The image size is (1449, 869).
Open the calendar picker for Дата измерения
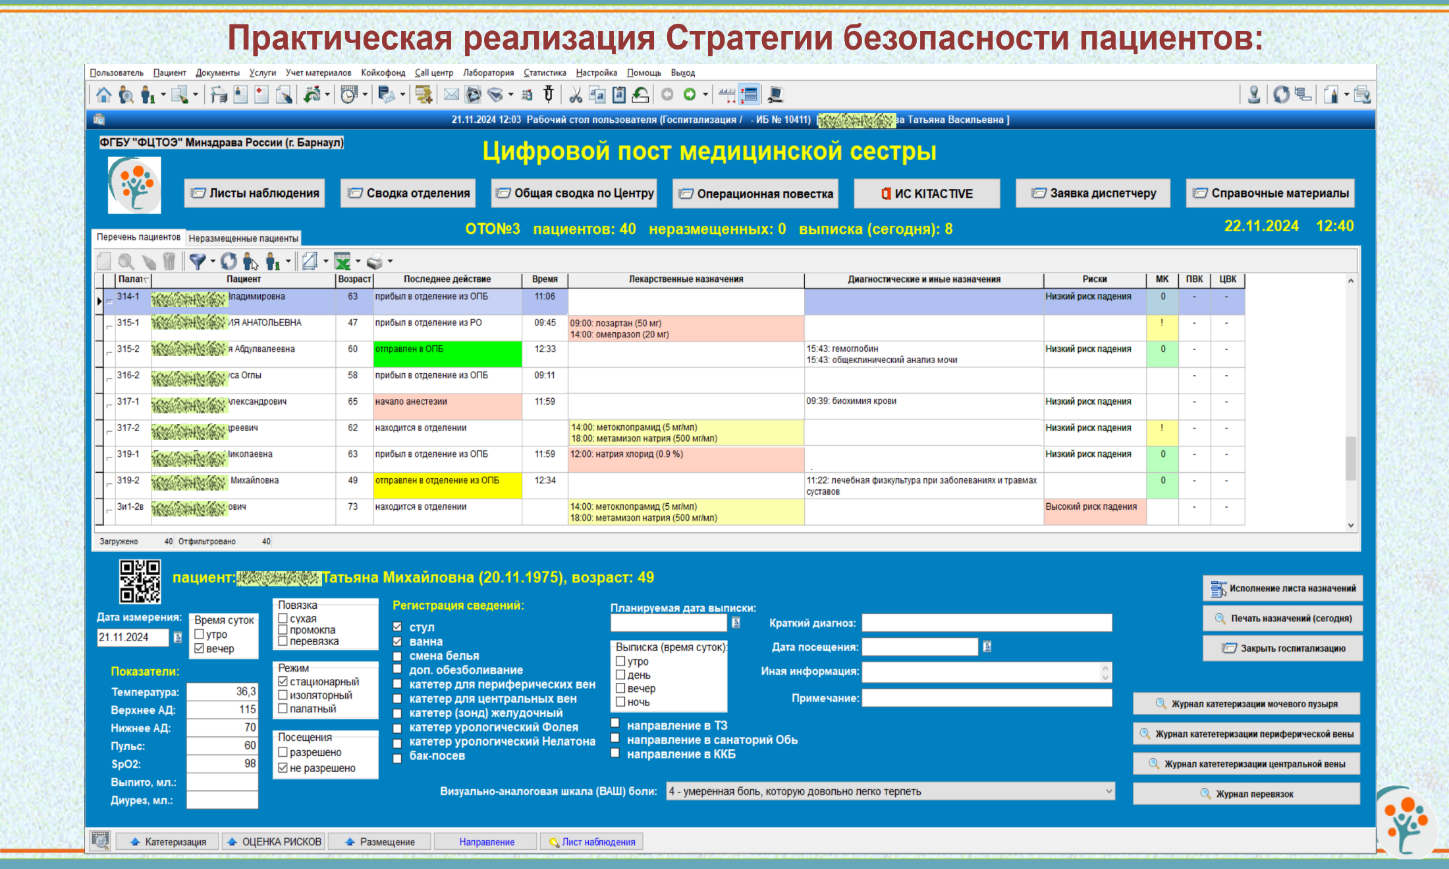tap(178, 637)
